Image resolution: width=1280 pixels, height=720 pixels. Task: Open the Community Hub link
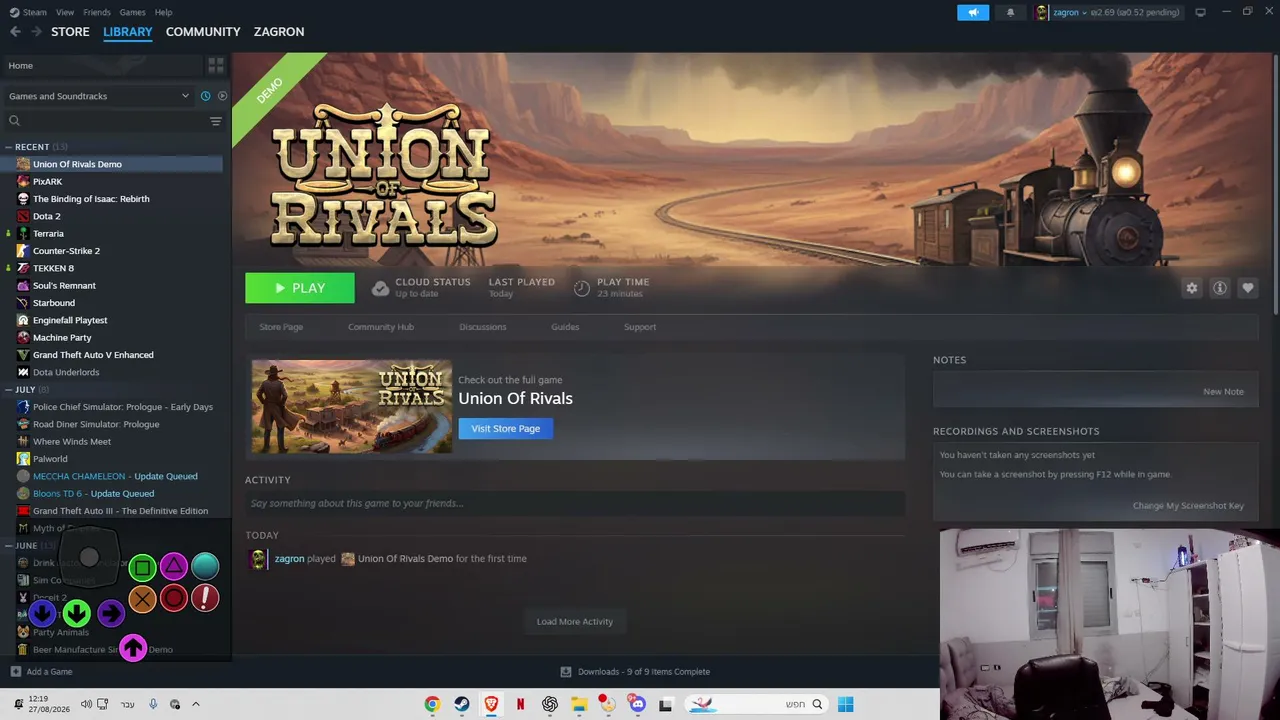(x=381, y=327)
